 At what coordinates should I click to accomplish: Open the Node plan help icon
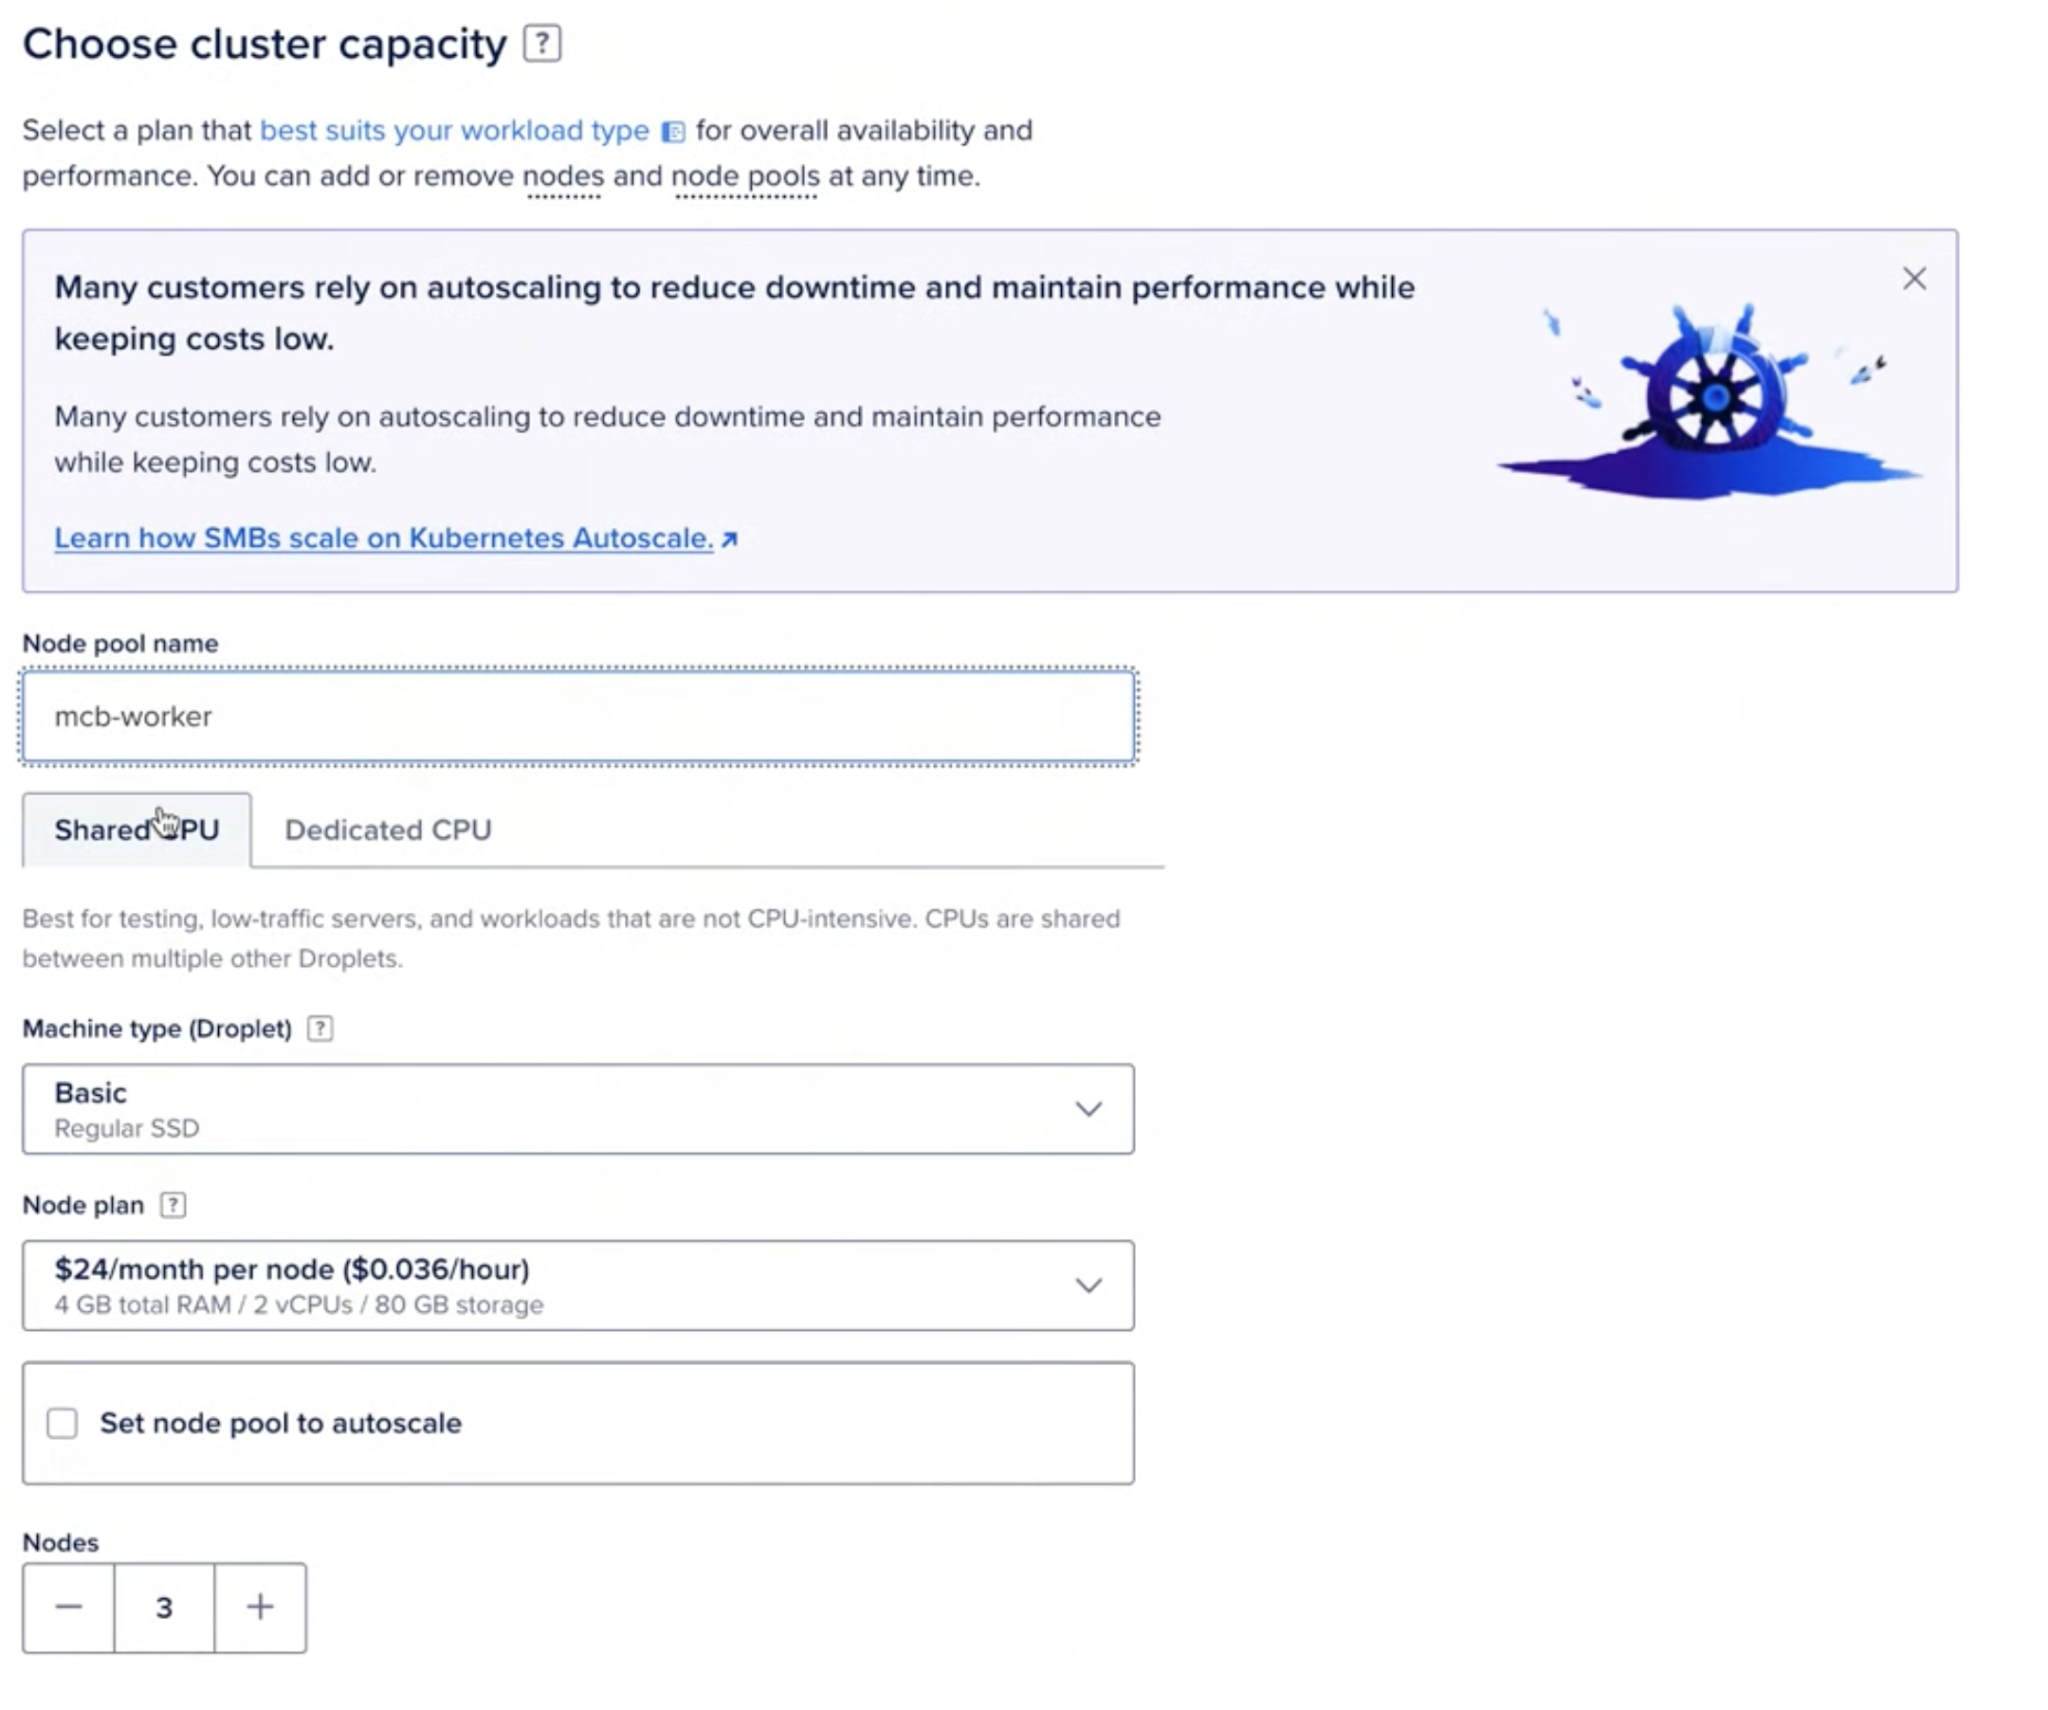click(172, 1205)
